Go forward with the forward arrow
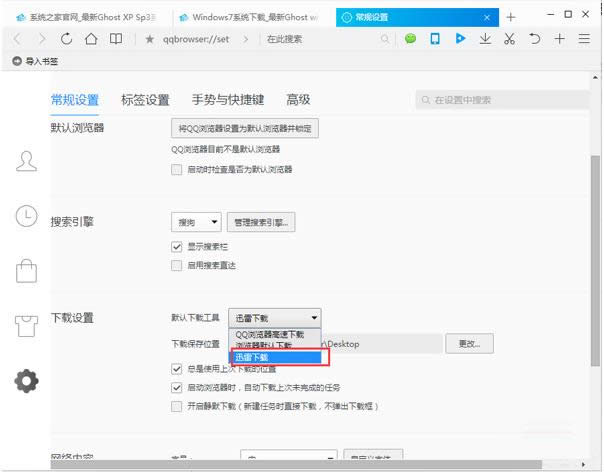The image size is (604, 474). (42, 39)
